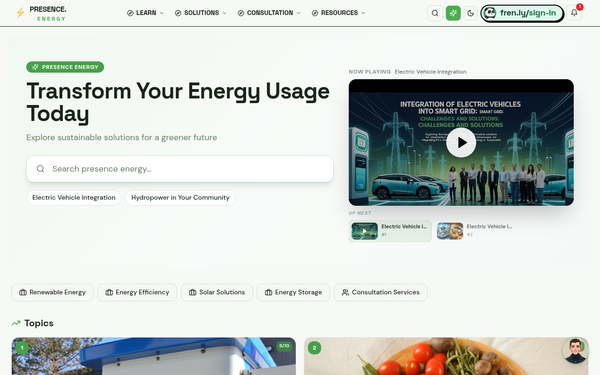Screen dimensions: 600x375
Task: Click the panda avatar in the sign-in button
Action: click(489, 13)
